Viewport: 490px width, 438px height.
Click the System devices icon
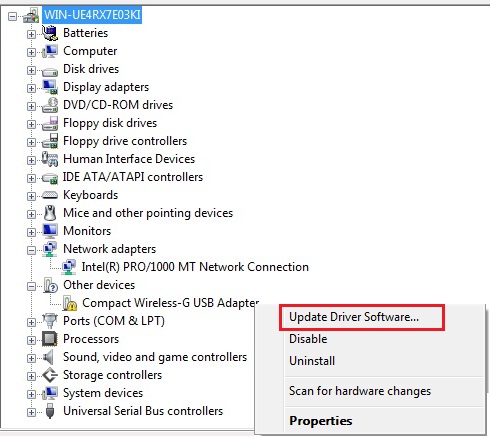50,393
